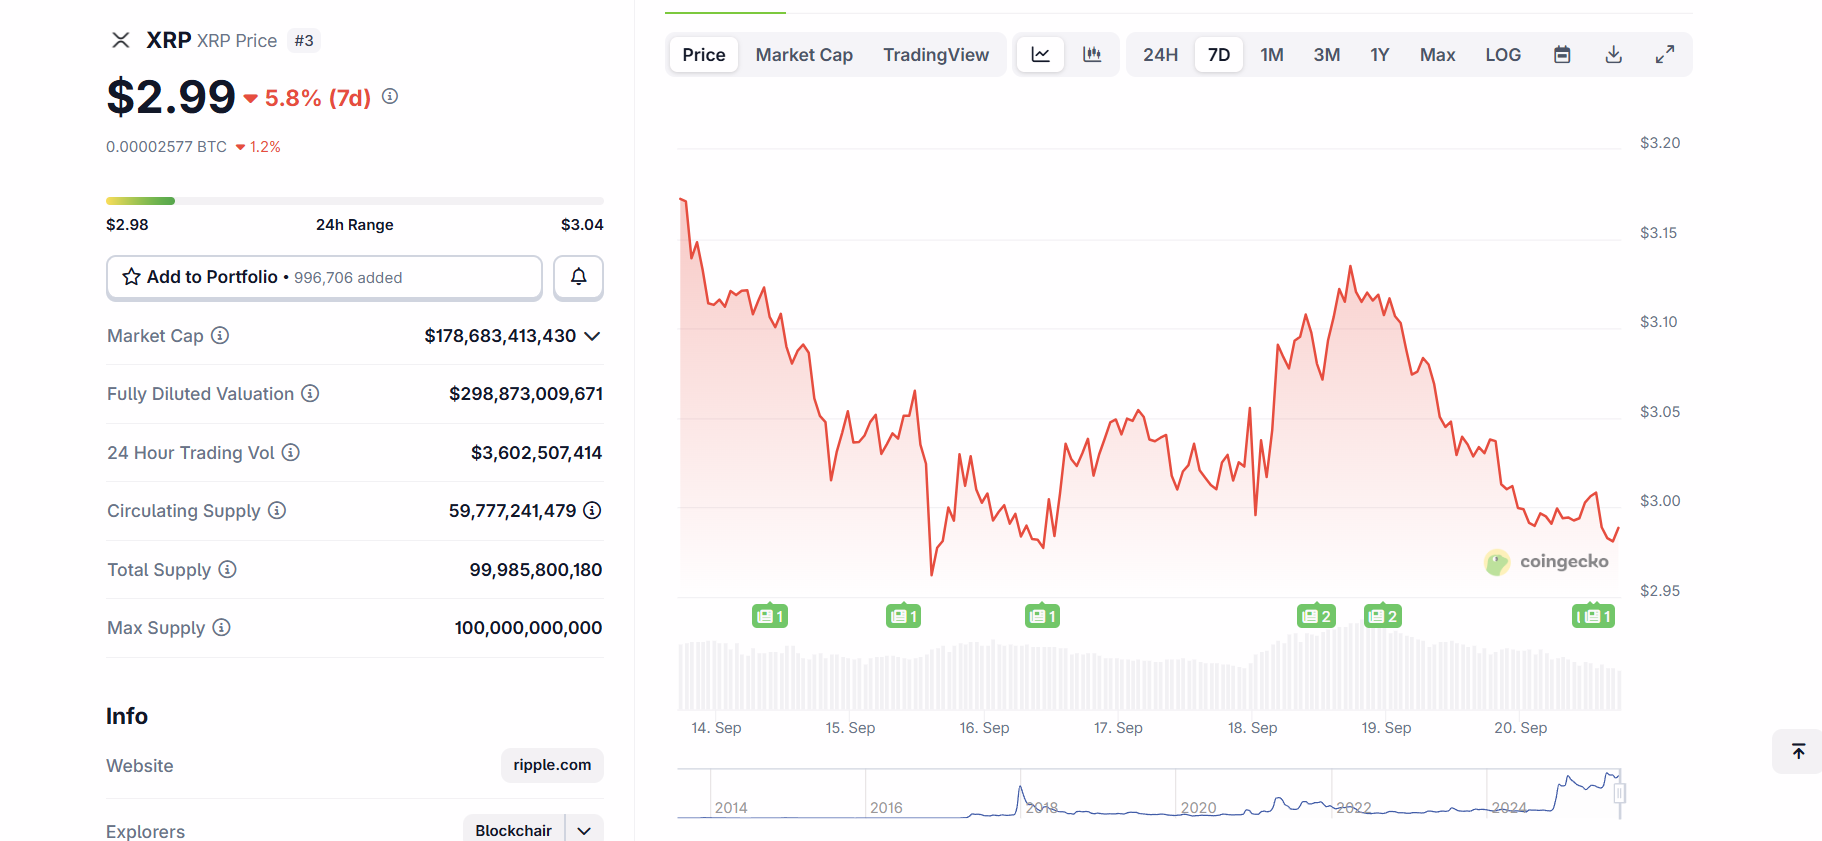Open the Blockchair explorers dropdown arrow

584,830
